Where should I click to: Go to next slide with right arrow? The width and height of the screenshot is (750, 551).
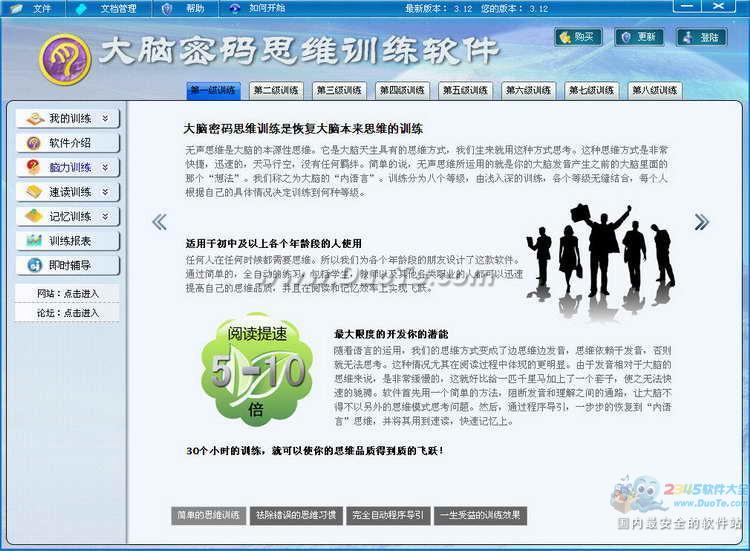(x=702, y=222)
